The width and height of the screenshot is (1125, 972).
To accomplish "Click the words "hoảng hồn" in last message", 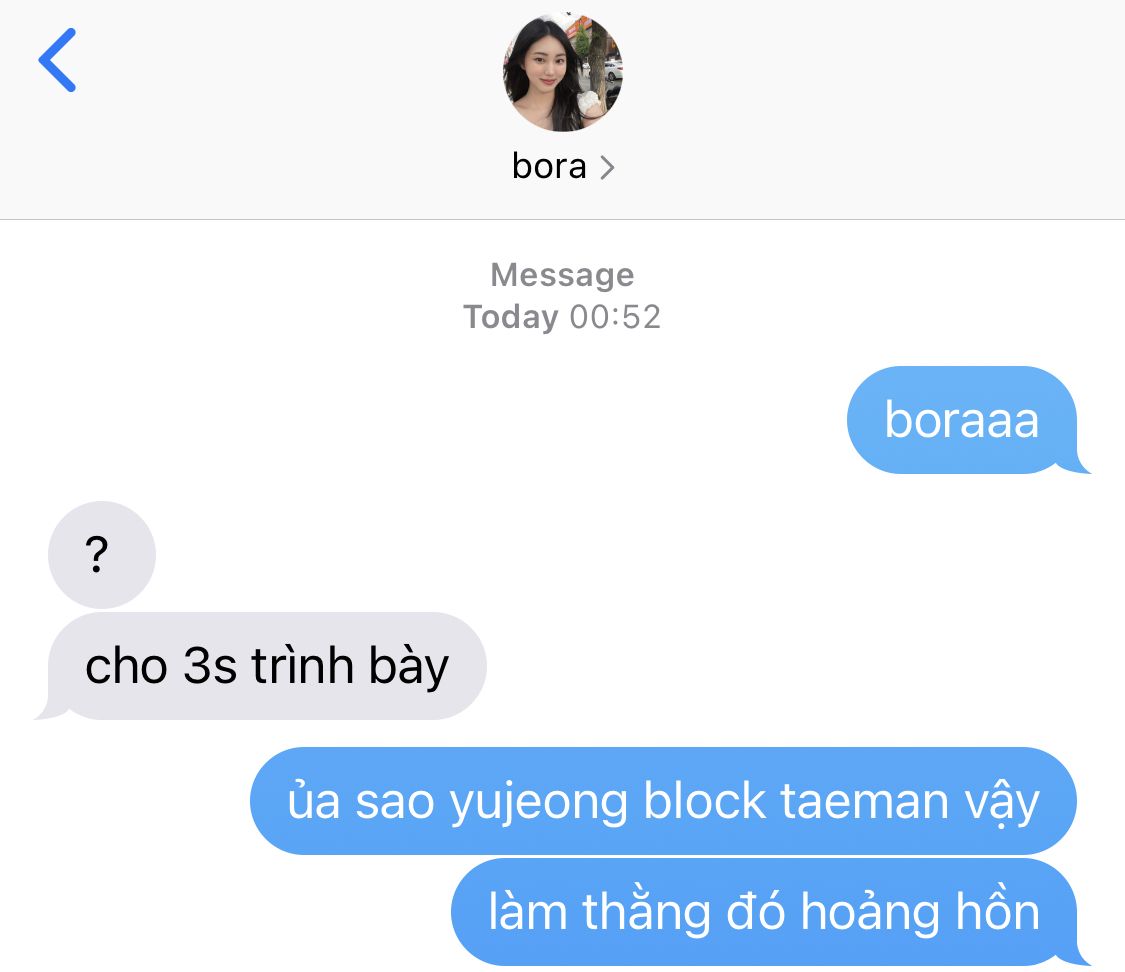I will tap(920, 911).
